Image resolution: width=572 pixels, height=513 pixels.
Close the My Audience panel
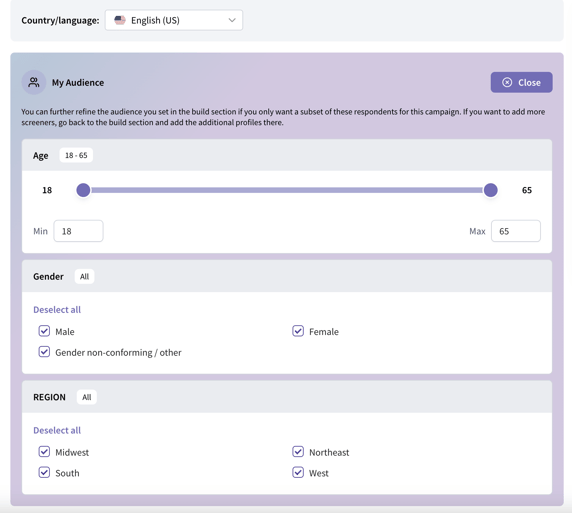pyautogui.click(x=521, y=82)
